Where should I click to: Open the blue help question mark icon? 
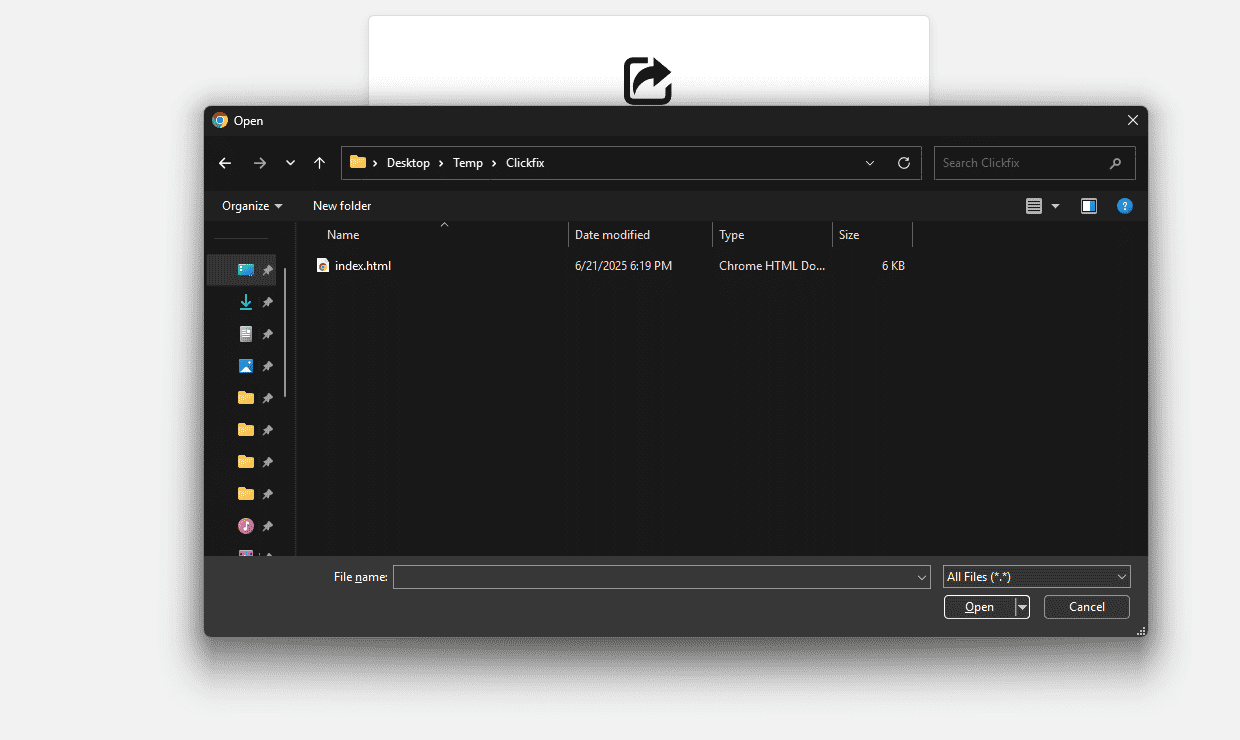click(x=1125, y=206)
